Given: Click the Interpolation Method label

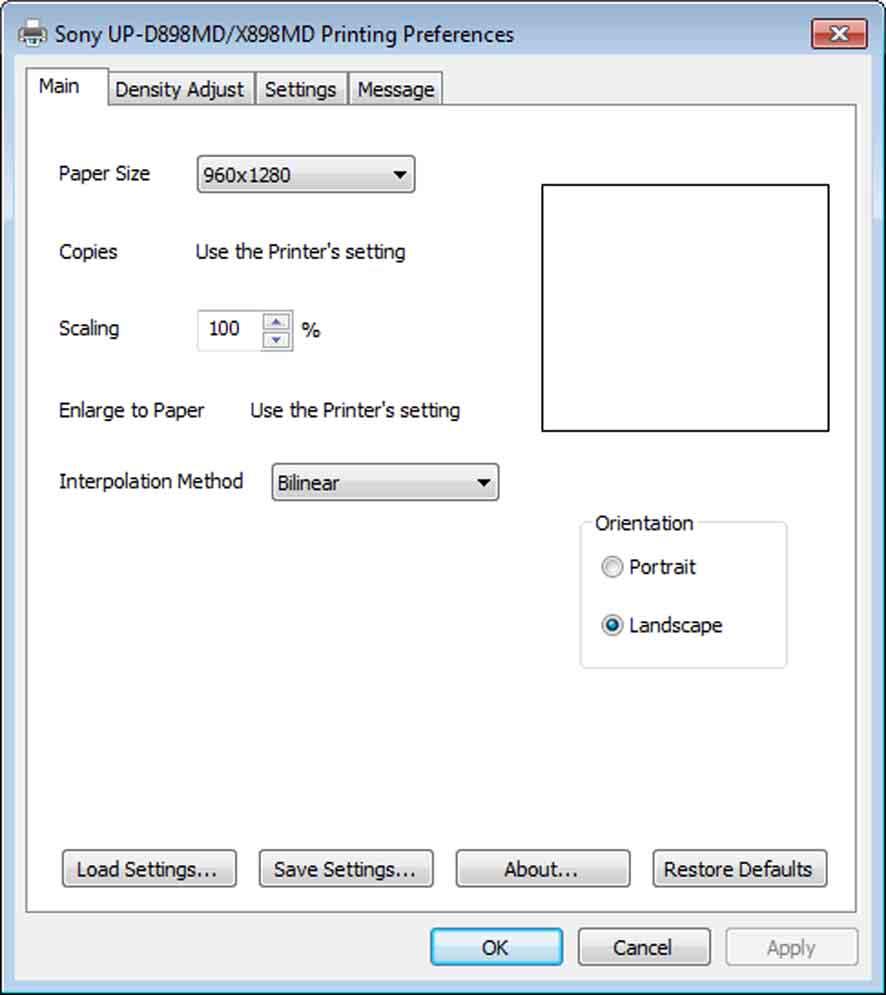Looking at the screenshot, I should pyautogui.click(x=151, y=481).
